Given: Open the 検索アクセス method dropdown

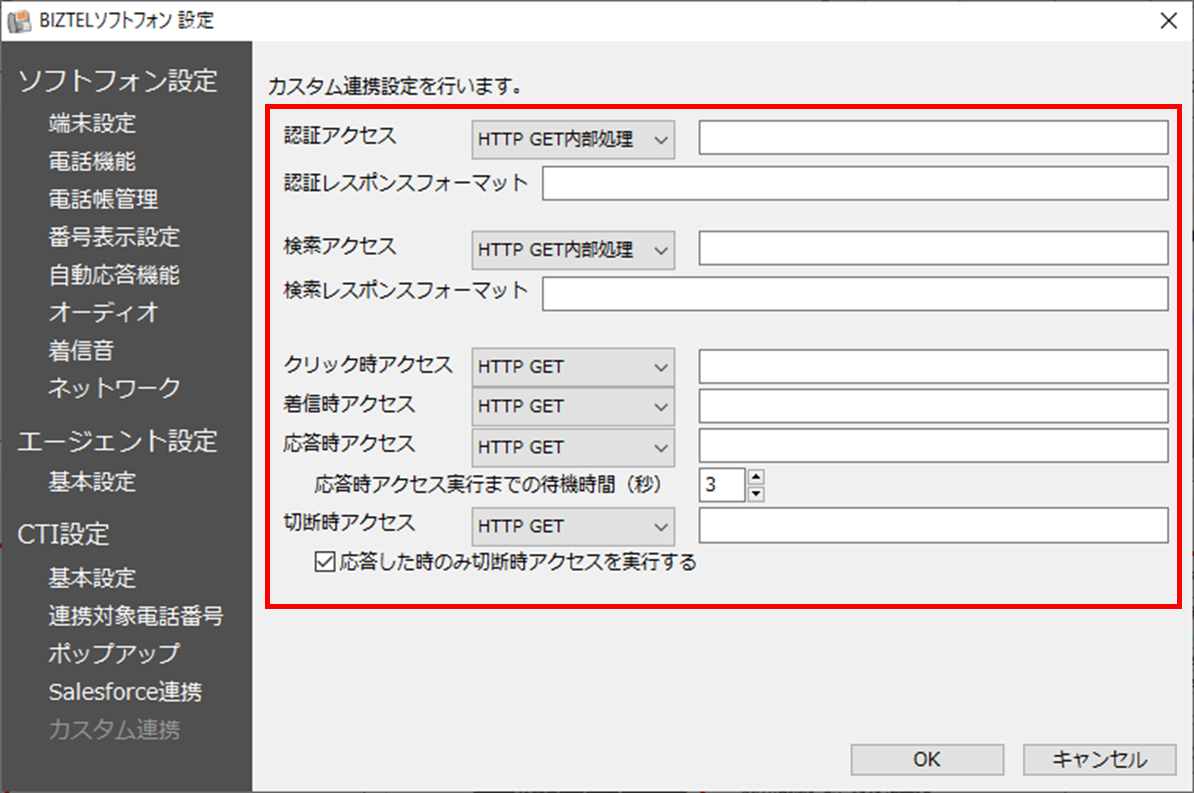Looking at the screenshot, I should (x=572, y=250).
